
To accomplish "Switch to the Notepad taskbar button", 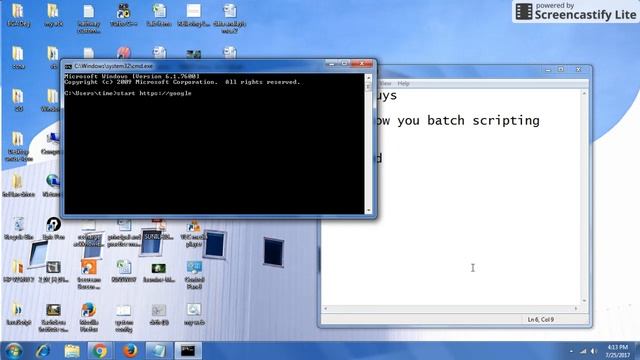I will 158,351.
